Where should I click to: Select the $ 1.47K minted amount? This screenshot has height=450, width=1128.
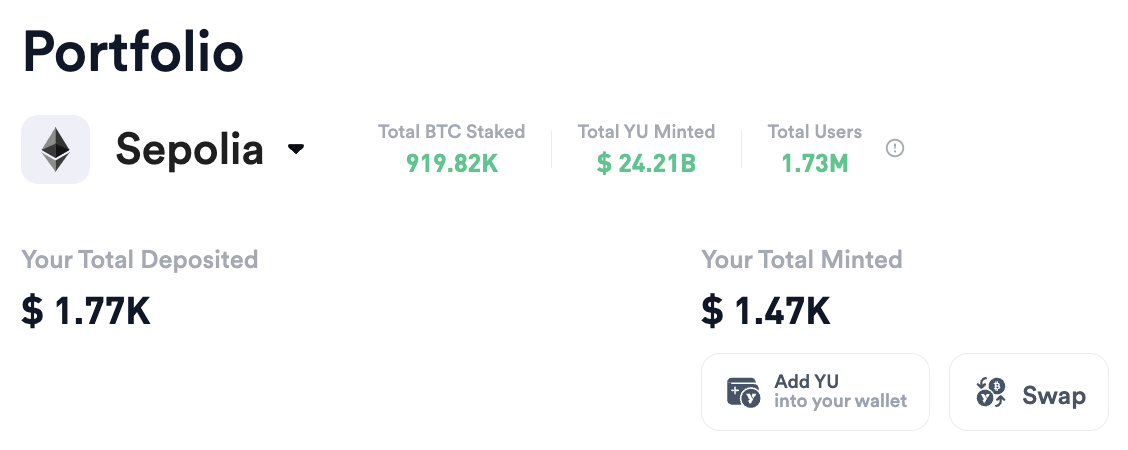766,311
